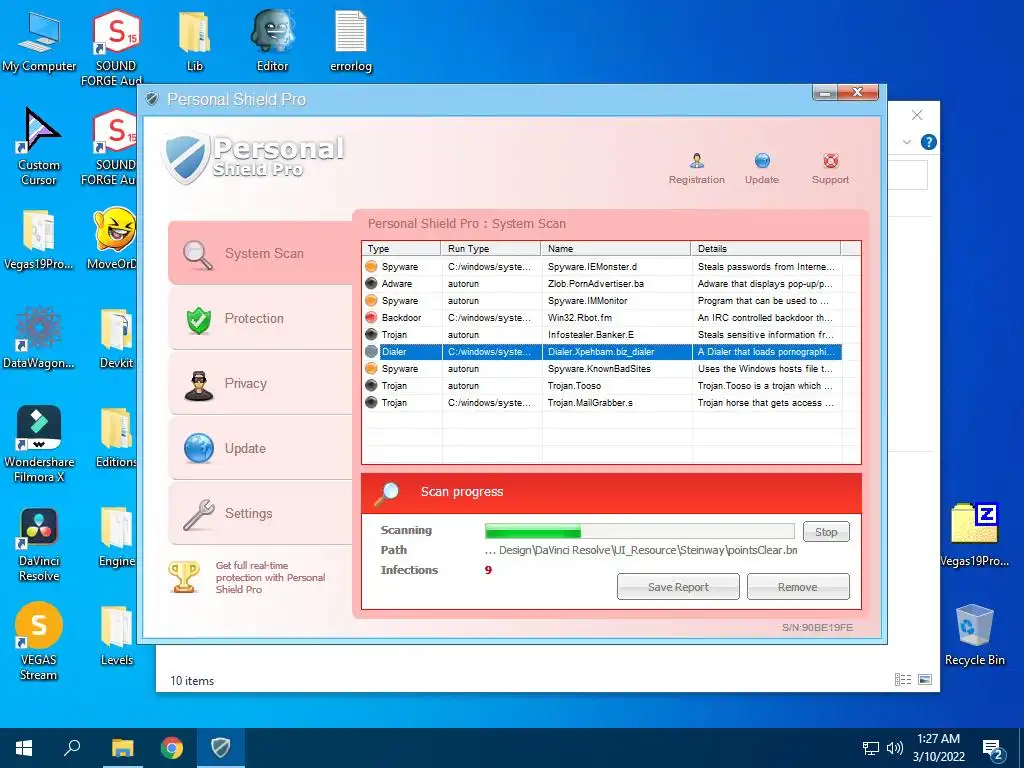Open the Lib folder on the desktop
This screenshot has width=1024, height=768.
point(195,42)
